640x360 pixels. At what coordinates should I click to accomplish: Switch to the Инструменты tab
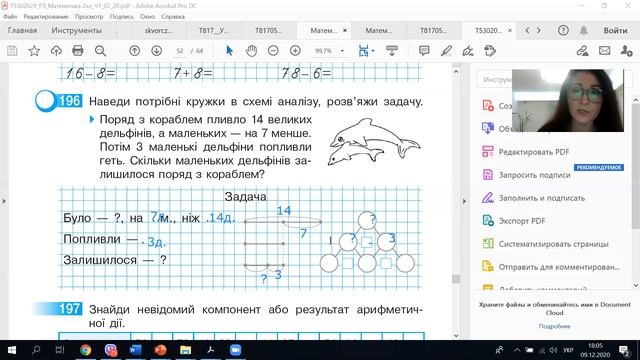(76, 30)
